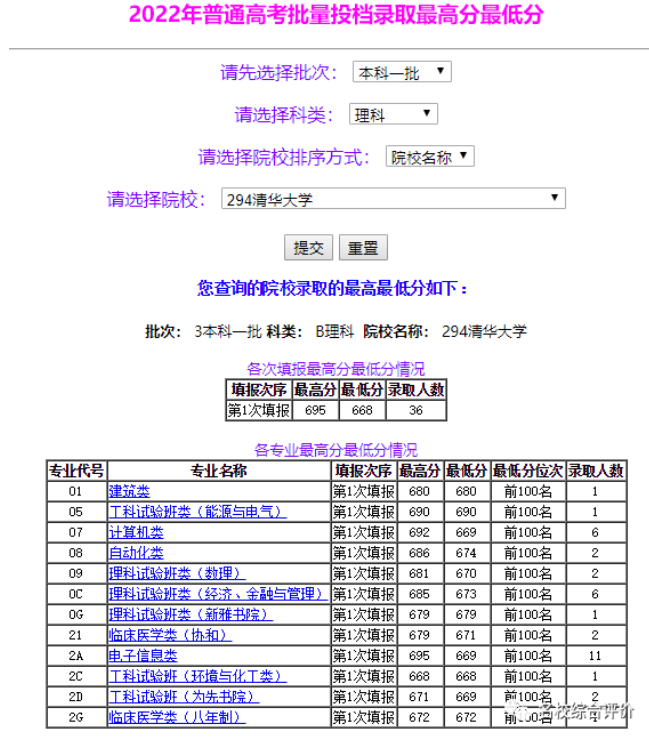Select major code 2G cell

(77, 717)
